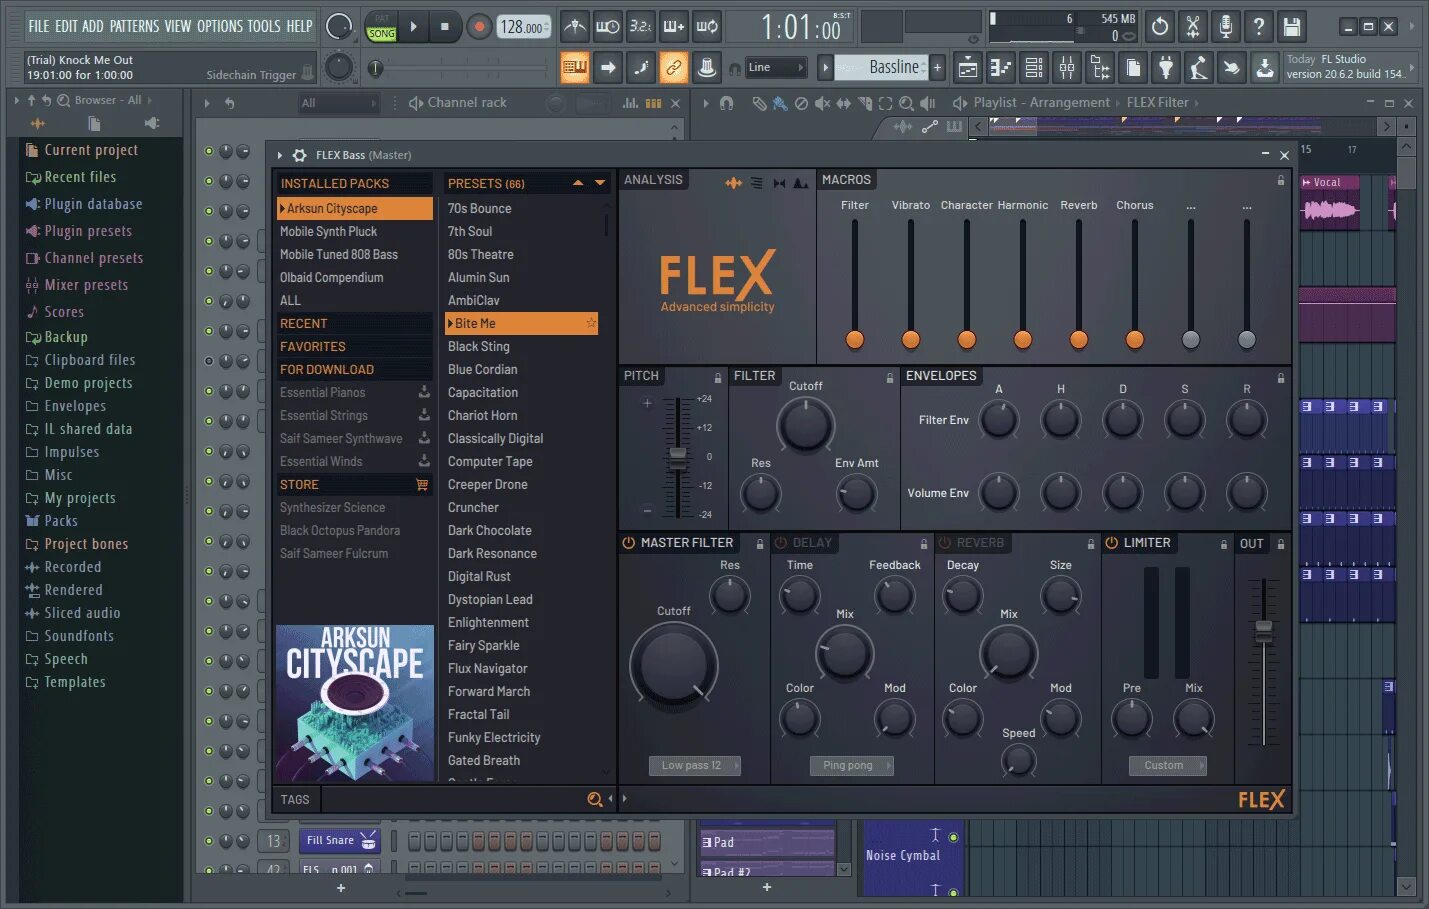Screen dimensions: 1429x909
Task: Click the Plugin picker icon
Action: (1167, 68)
